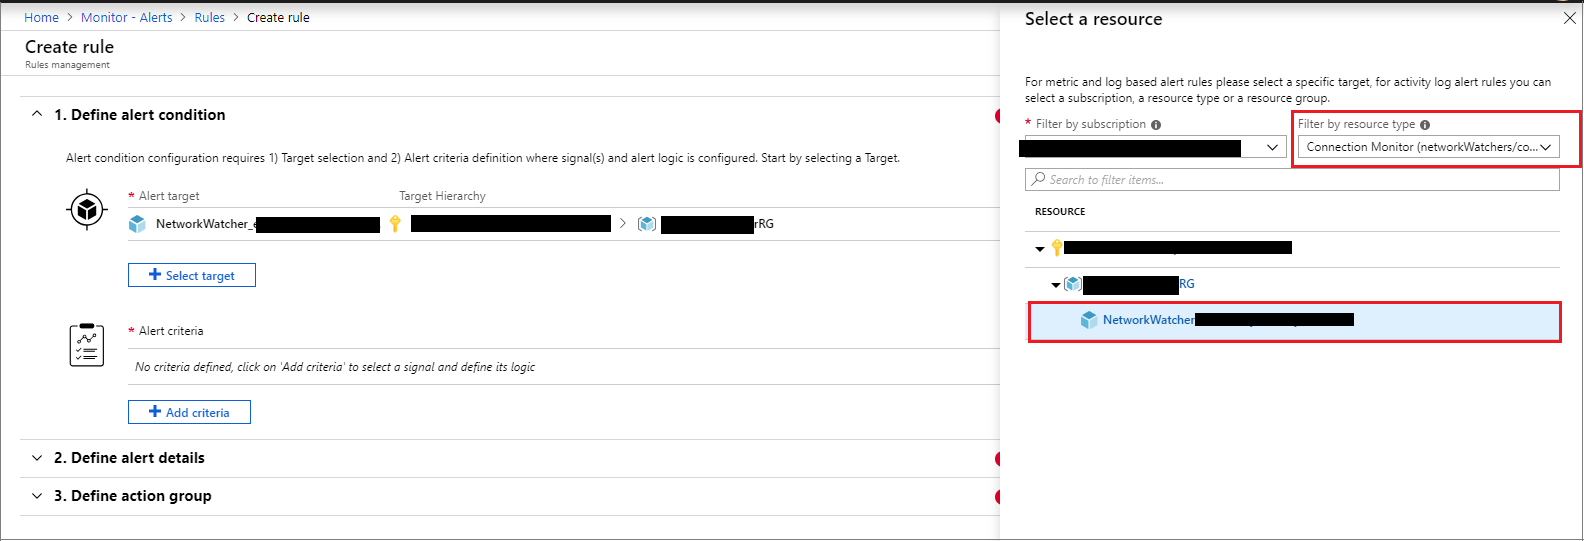
Task: Collapse section 1 Define alert condition
Action: pyautogui.click(x=37, y=114)
